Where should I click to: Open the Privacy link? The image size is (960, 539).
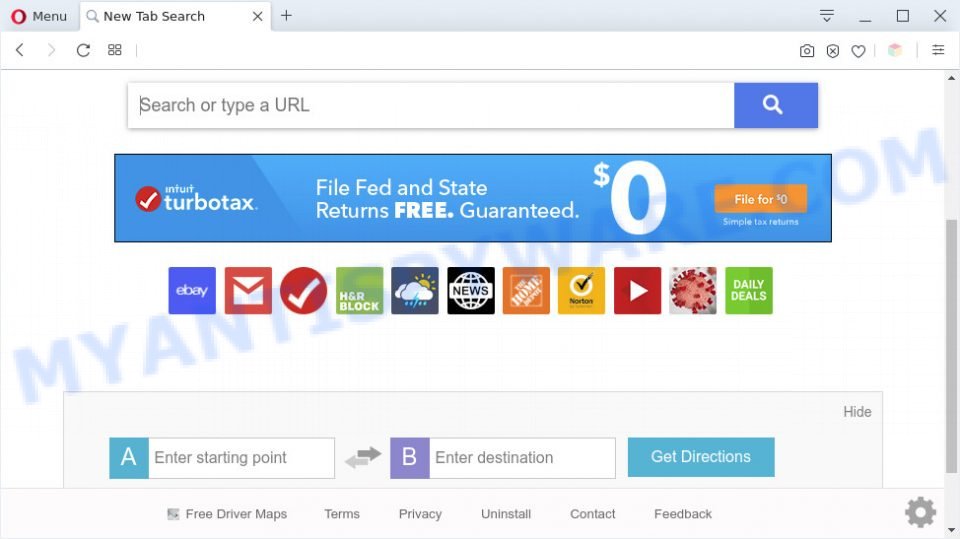click(x=420, y=514)
